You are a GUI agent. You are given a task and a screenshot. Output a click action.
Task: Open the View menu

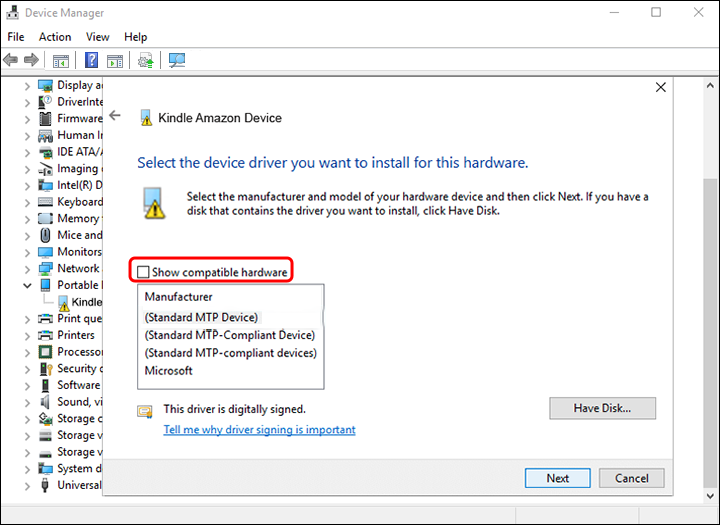tap(98, 37)
